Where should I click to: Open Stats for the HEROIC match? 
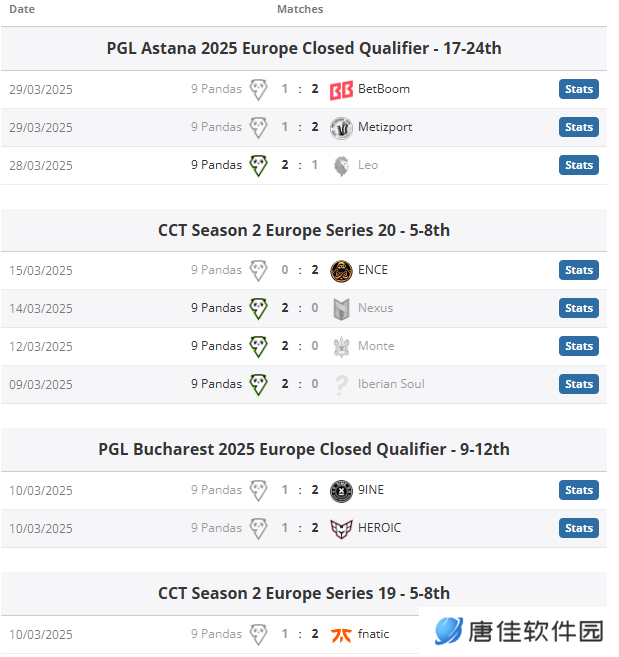pyautogui.click(x=578, y=528)
